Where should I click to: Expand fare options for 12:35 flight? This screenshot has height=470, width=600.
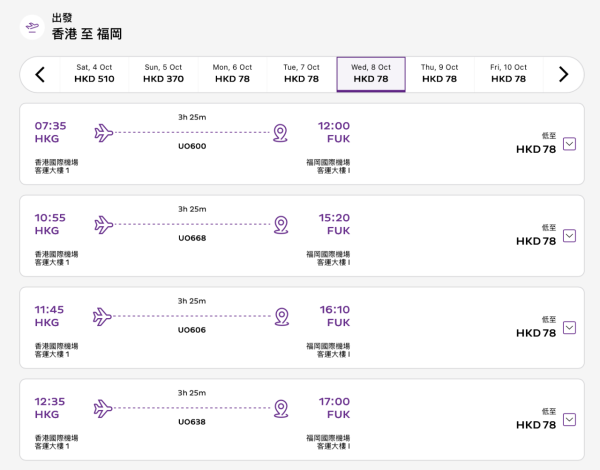tap(569, 419)
